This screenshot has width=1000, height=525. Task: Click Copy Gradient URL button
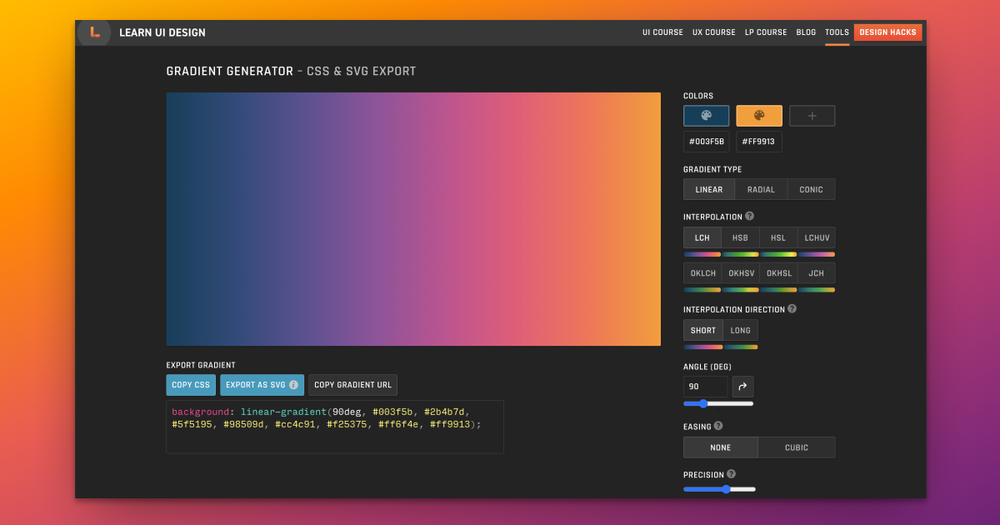(353, 385)
